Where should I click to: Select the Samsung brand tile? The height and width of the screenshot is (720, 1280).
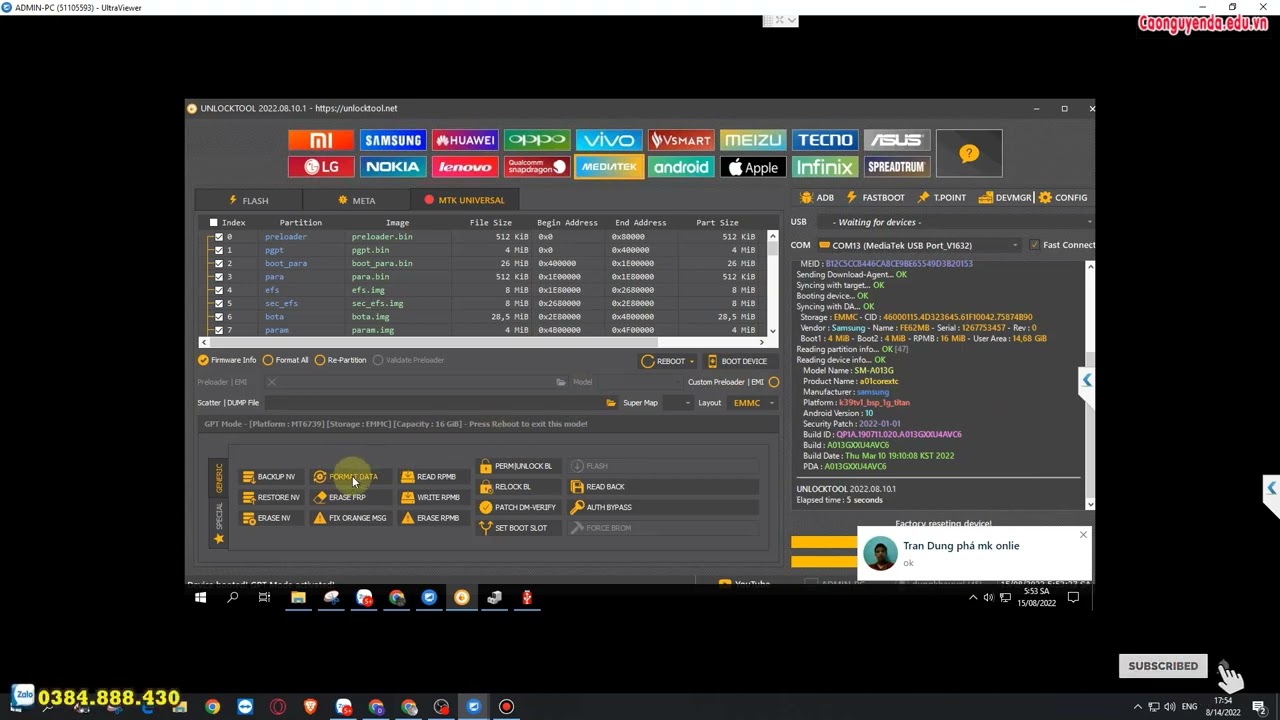(x=393, y=140)
